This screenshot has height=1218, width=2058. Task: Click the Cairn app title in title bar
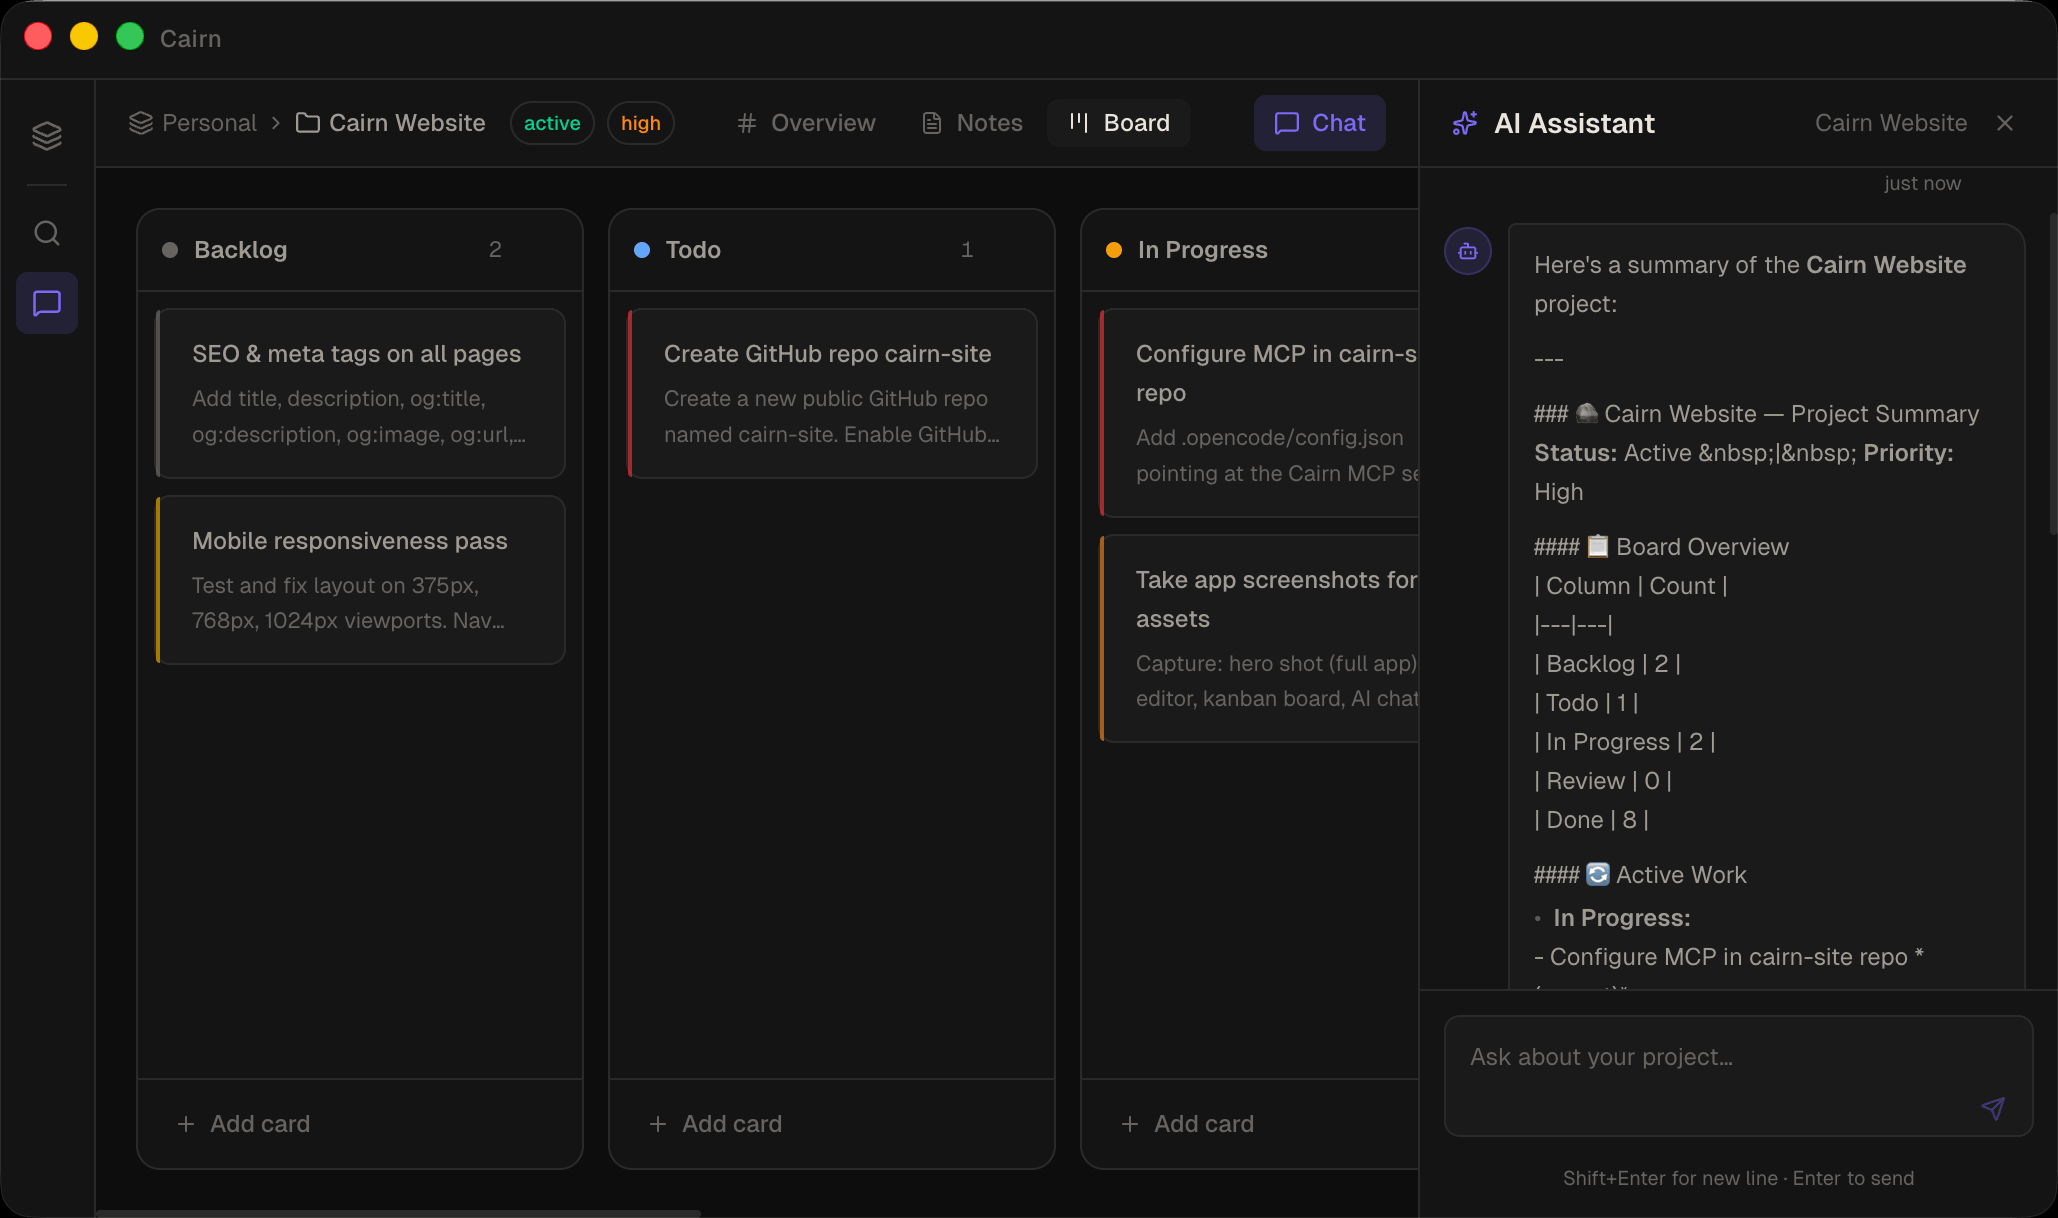point(190,38)
